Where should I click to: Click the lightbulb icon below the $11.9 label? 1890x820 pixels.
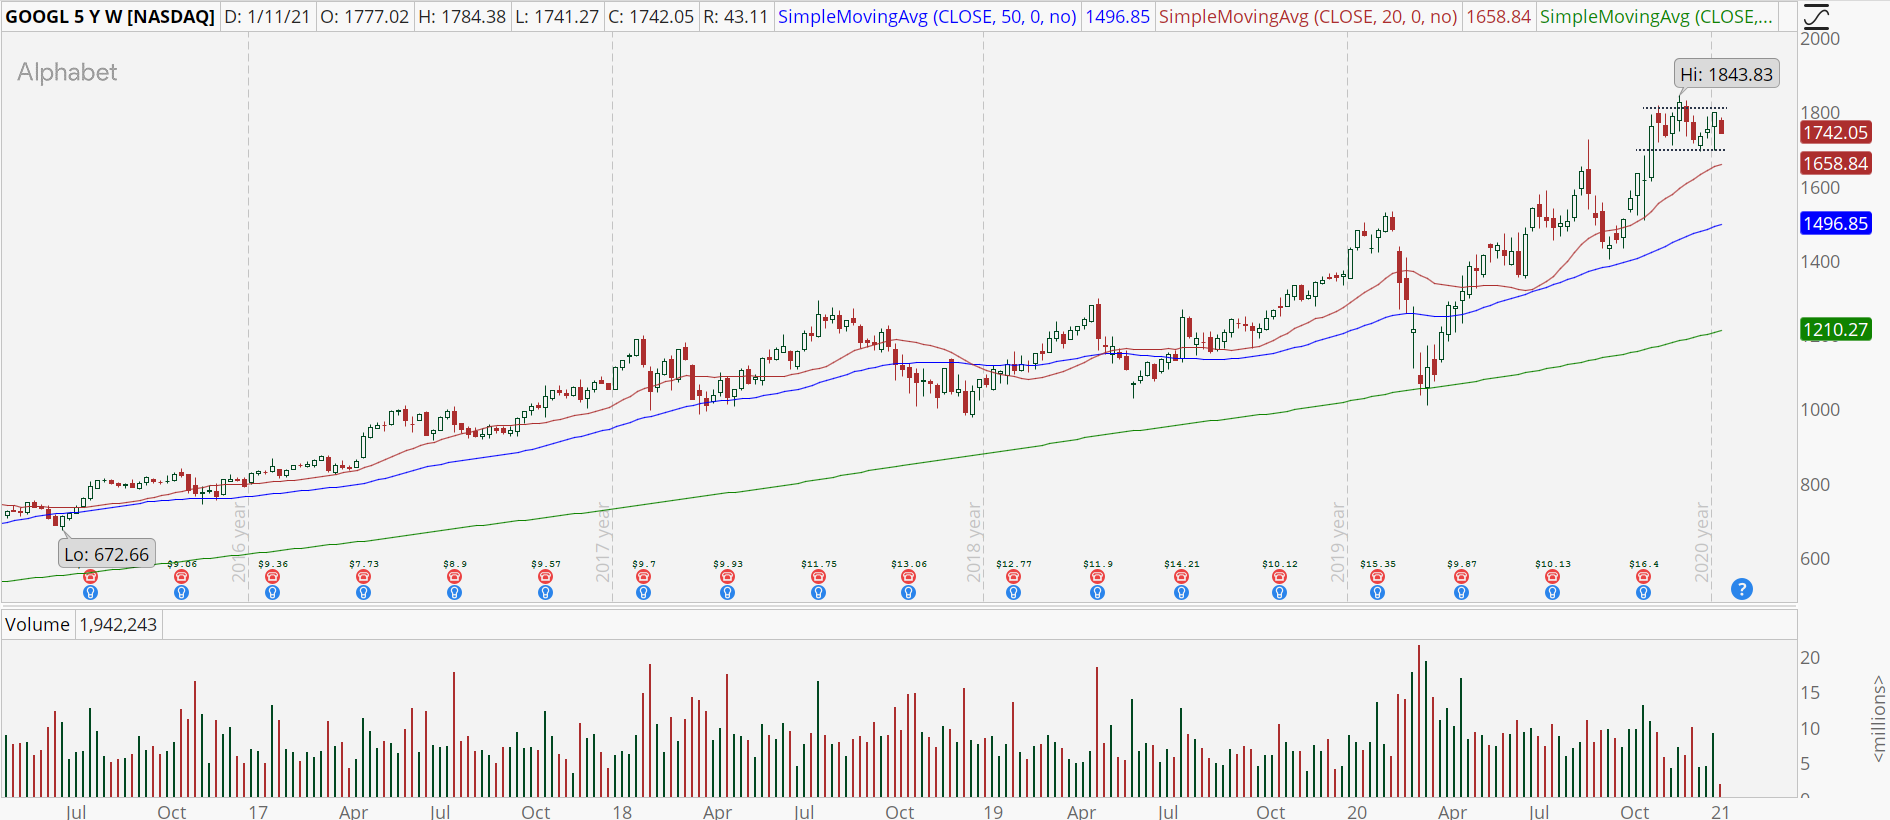[1097, 592]
